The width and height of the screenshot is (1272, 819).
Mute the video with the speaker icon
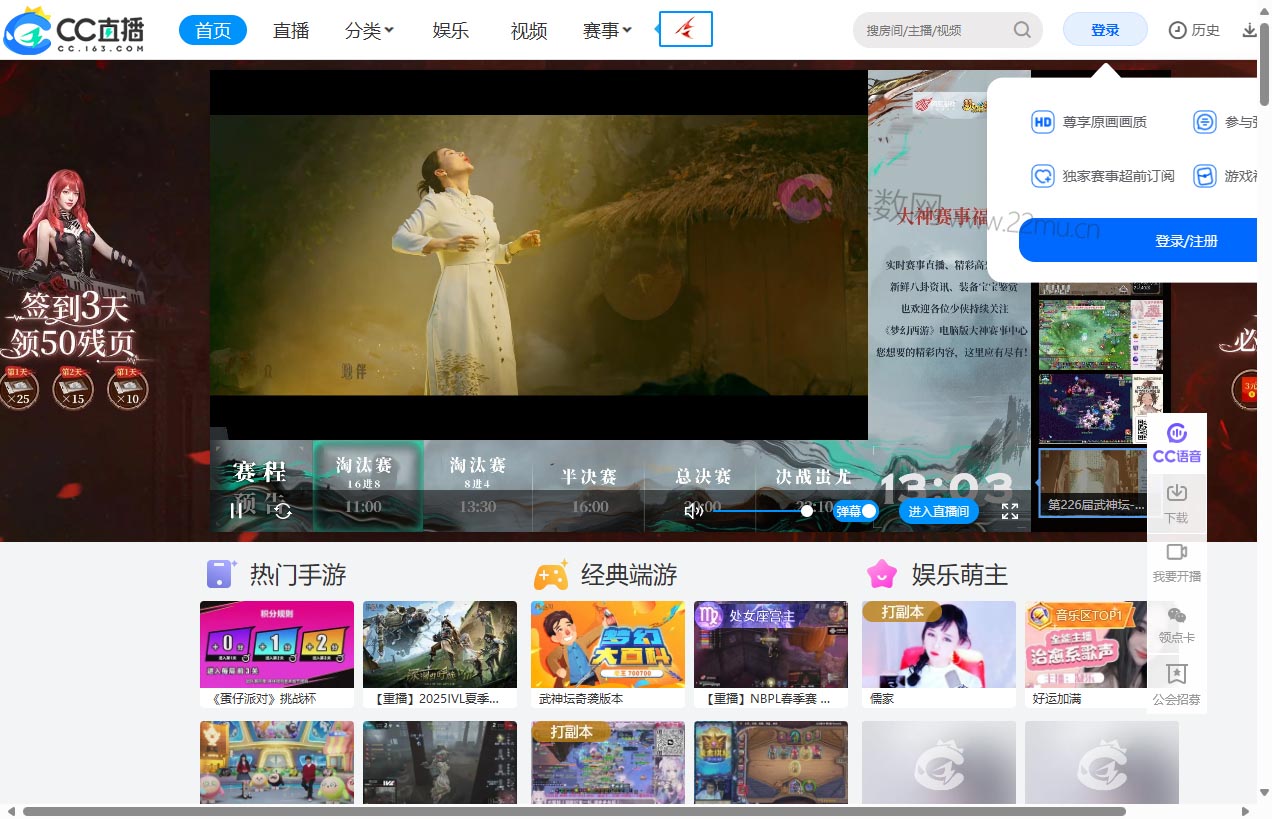coord(694,510)
